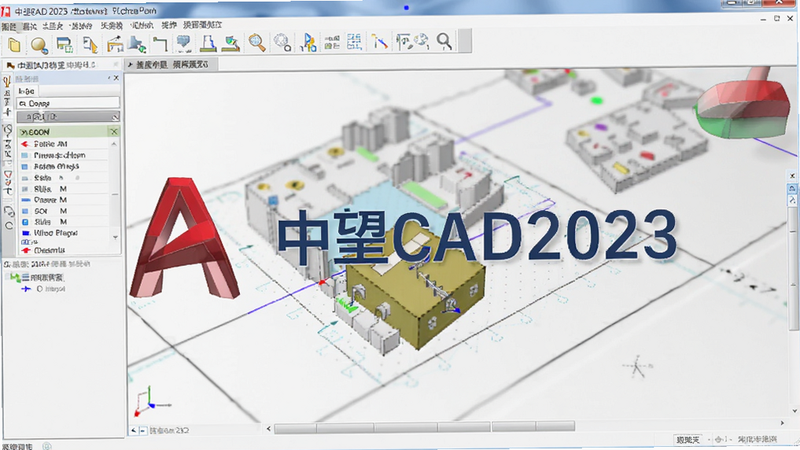Click the search field in left panel
Image resolution: width=800 pixels, height=450 pixels.
coord(68,104)
